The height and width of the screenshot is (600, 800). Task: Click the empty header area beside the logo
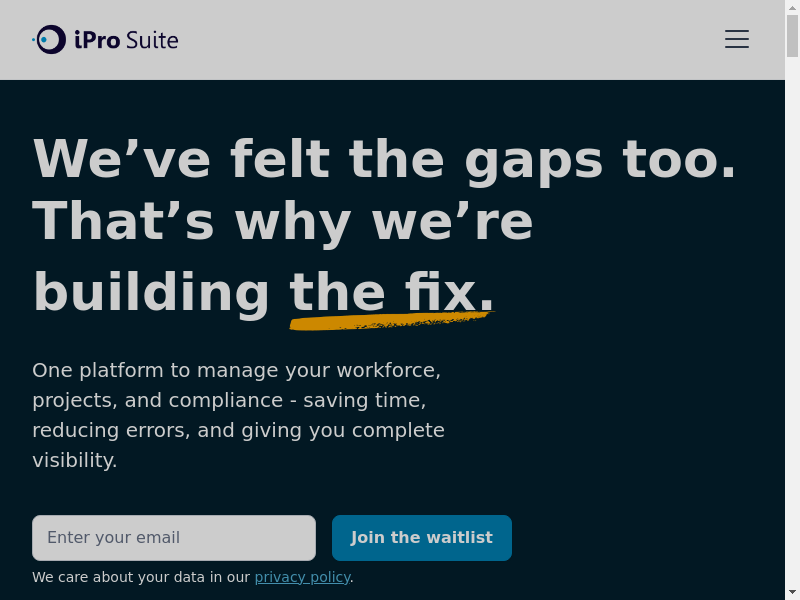(x=450, y=40)
